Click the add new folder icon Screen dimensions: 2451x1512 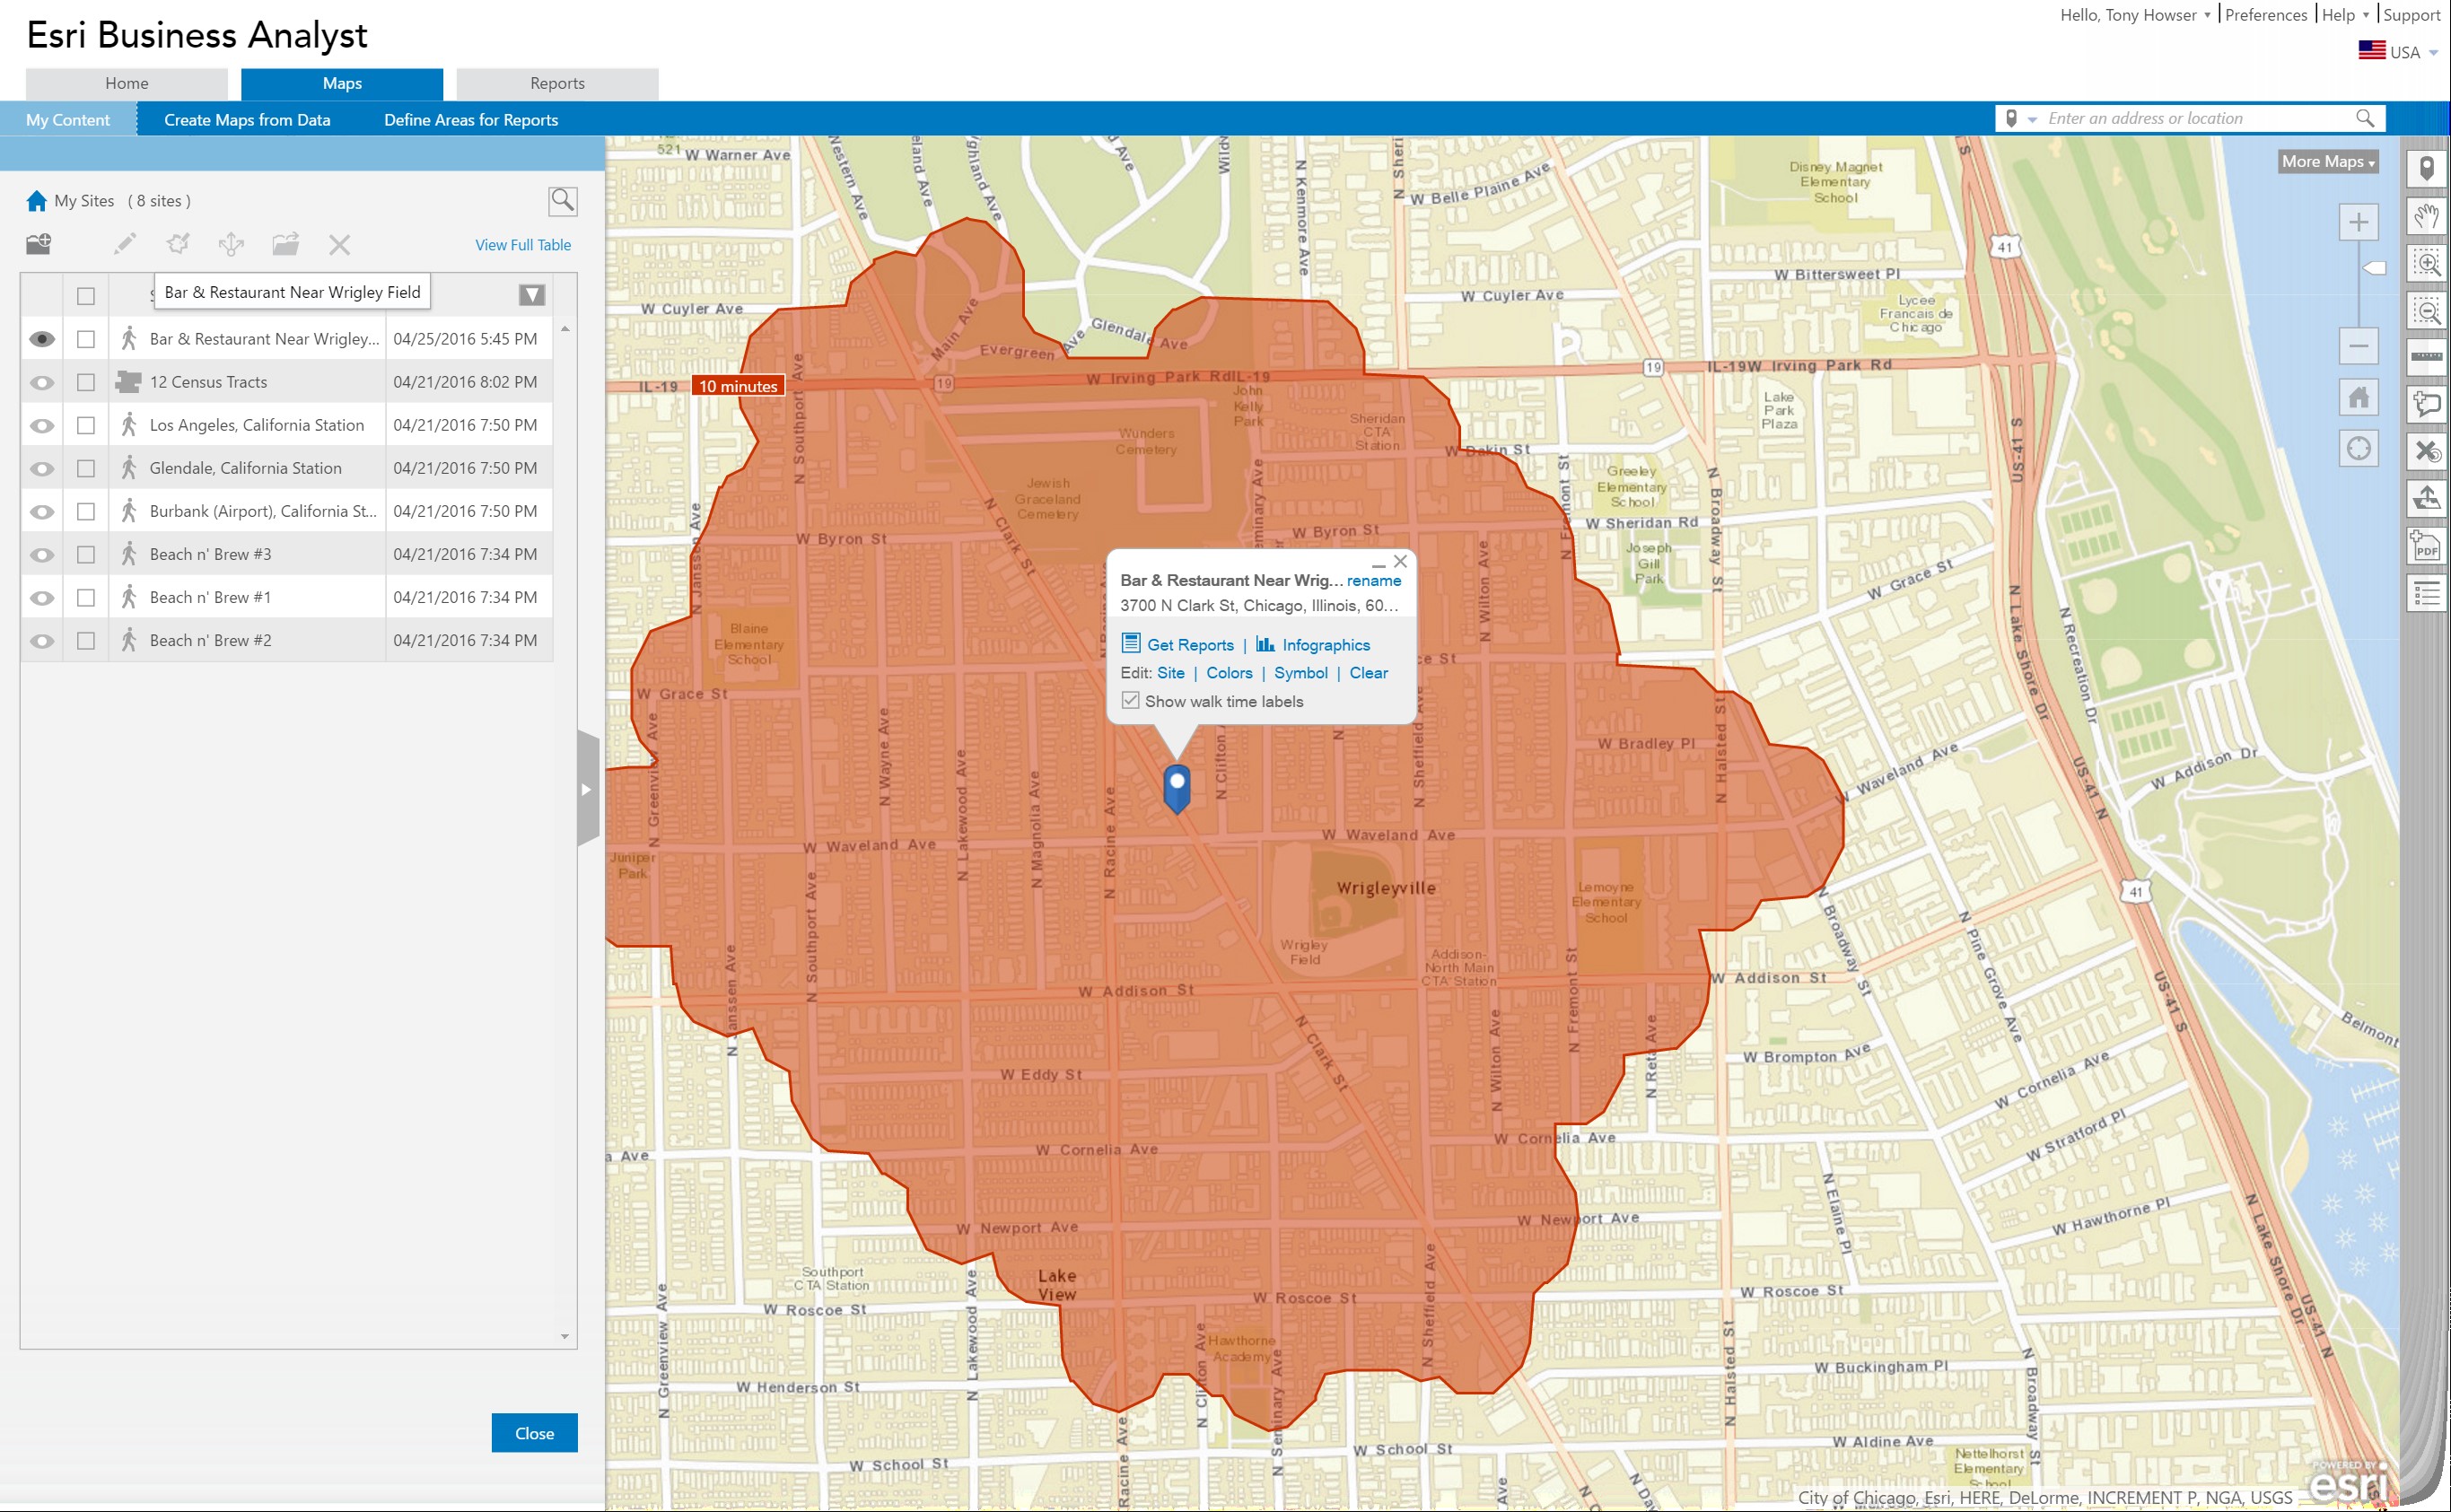[x=39, y=243]
